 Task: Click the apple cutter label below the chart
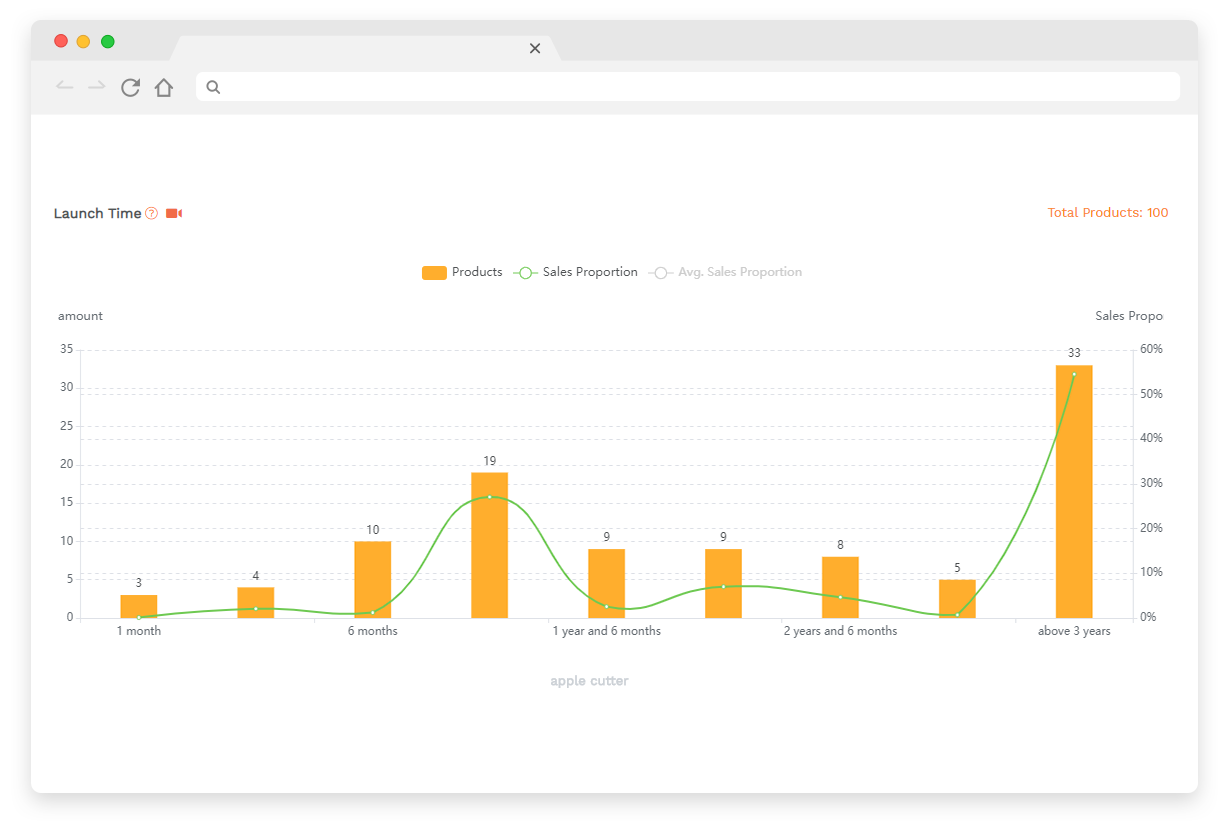tap(588, 680)
